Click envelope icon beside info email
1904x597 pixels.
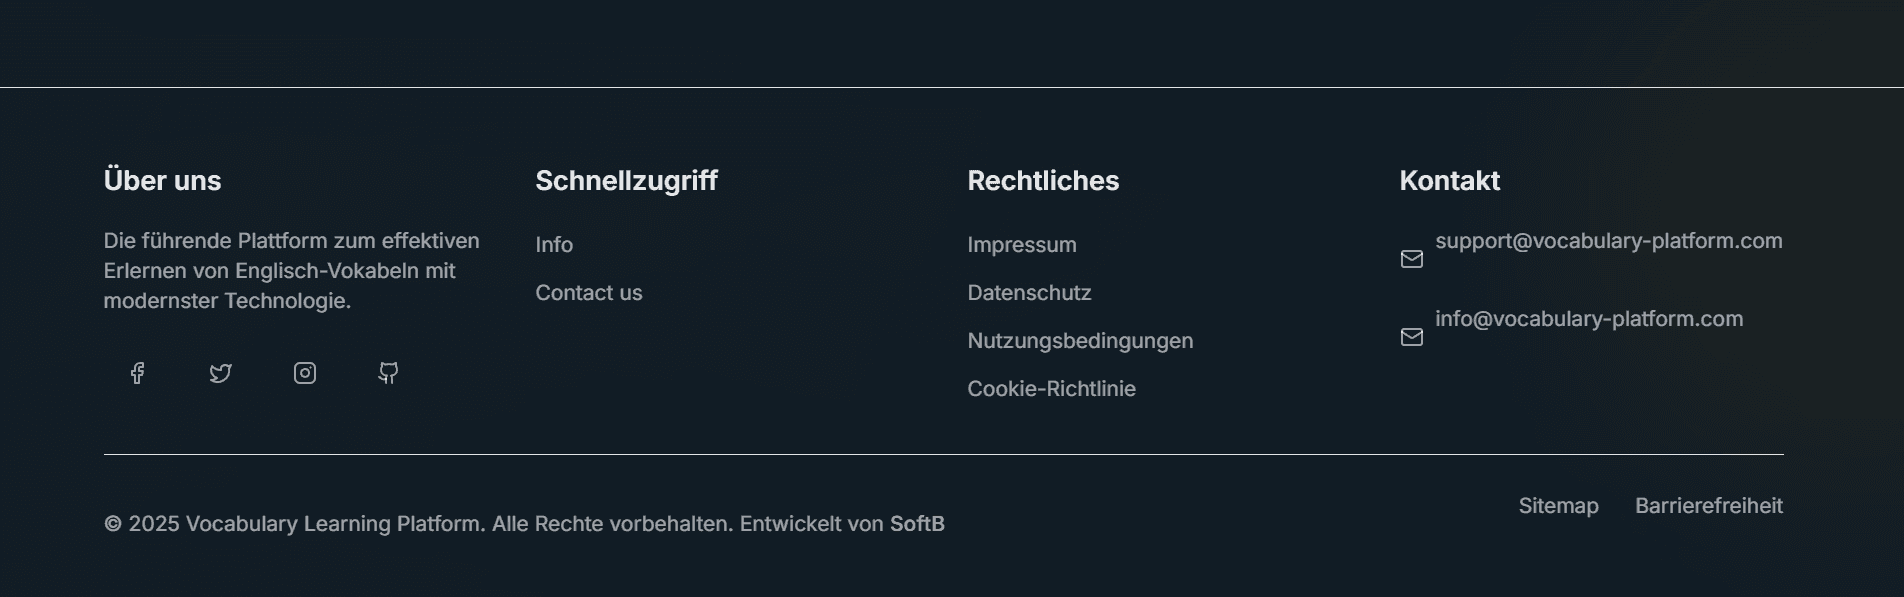[1411, 337]
